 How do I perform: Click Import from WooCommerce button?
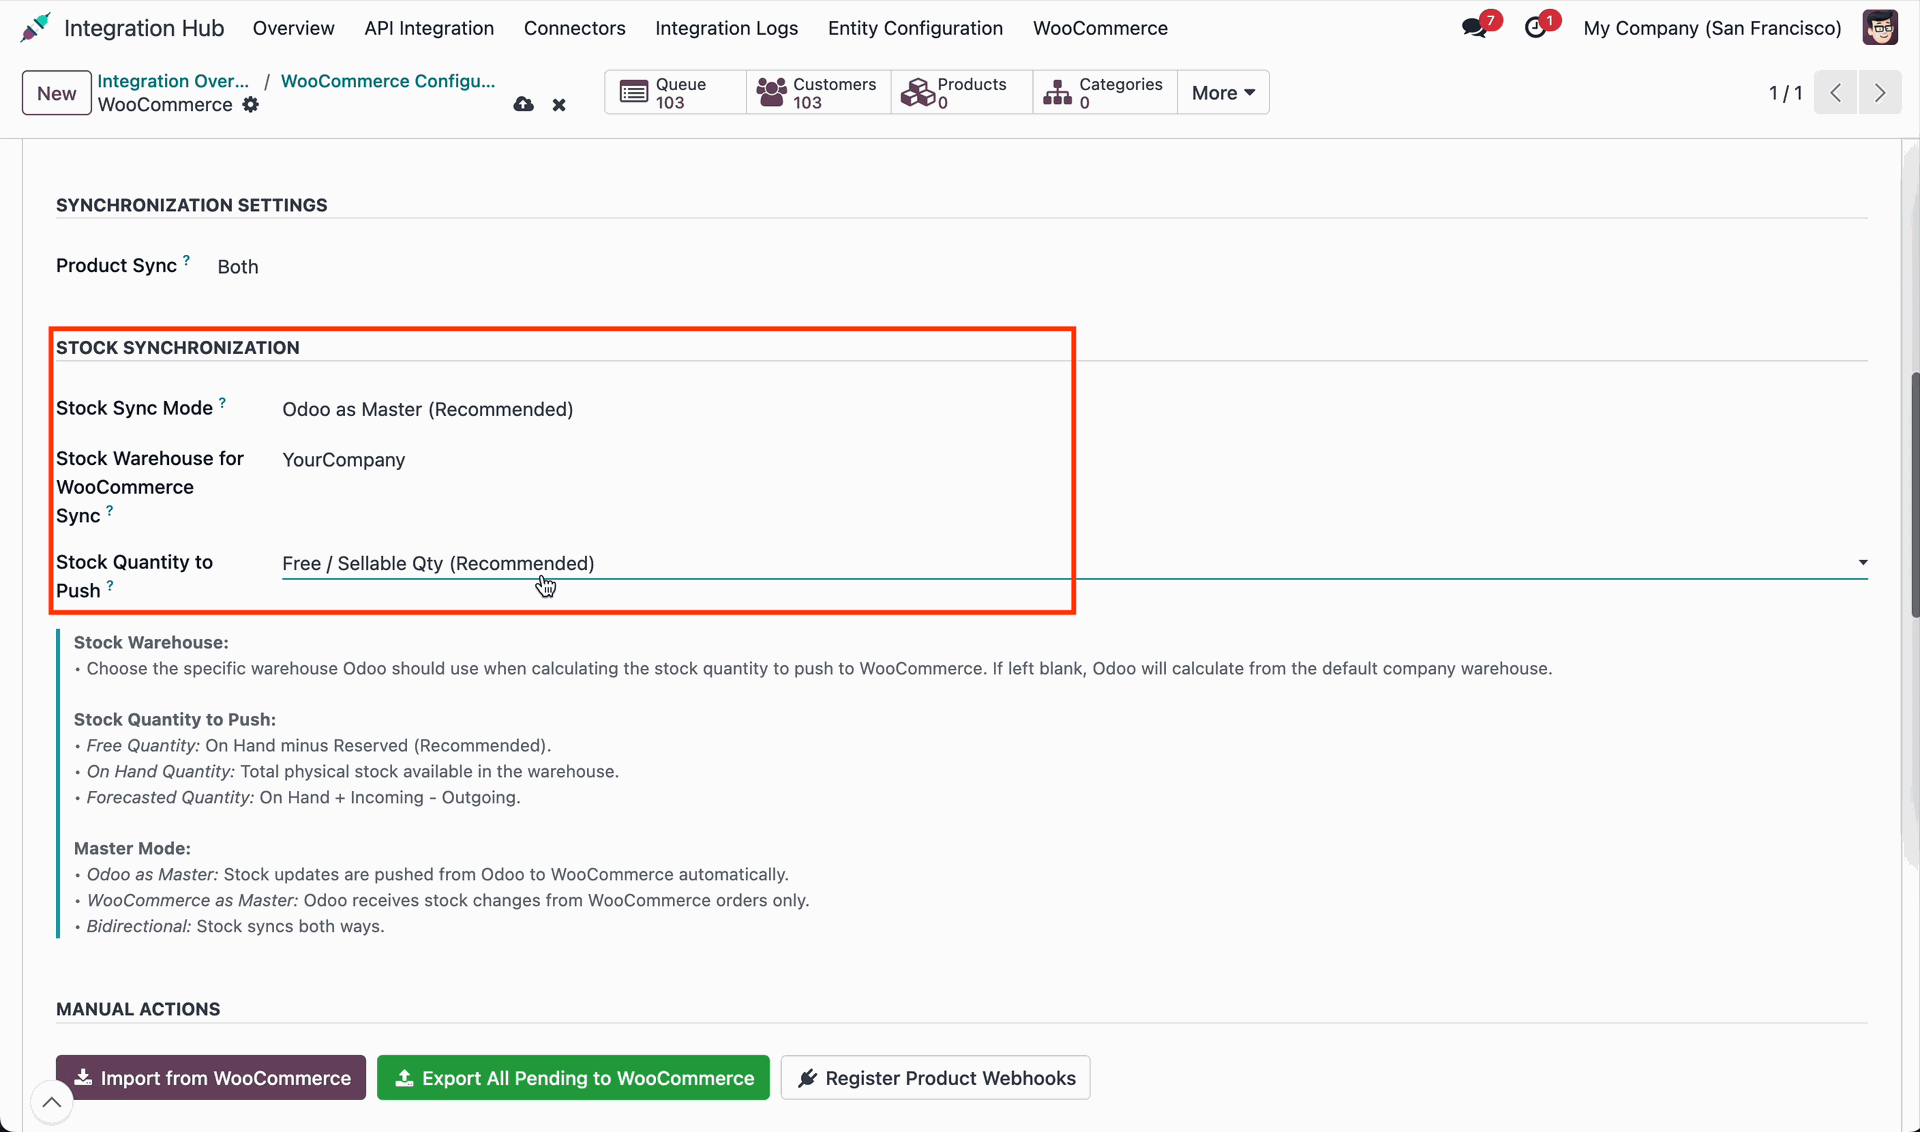pyautogui.click(x=211, y=1078)
